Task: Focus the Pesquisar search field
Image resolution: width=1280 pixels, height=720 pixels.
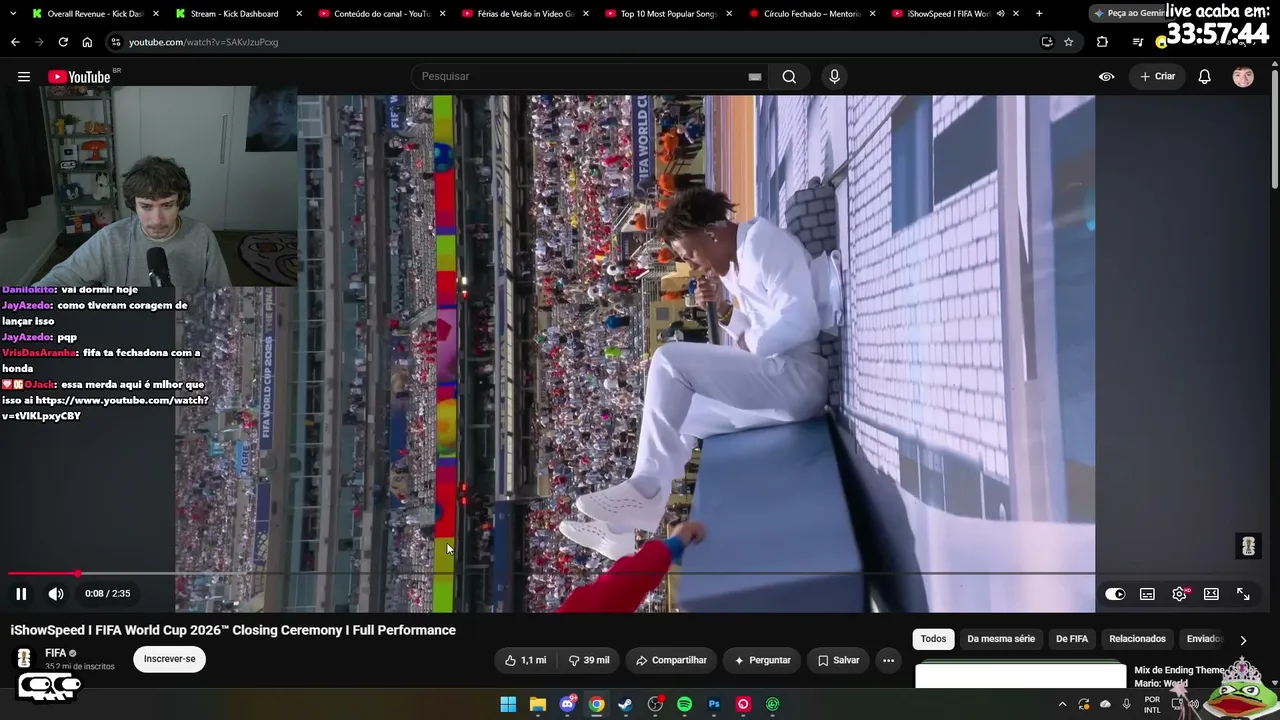Action: click(x=580, y=77)
